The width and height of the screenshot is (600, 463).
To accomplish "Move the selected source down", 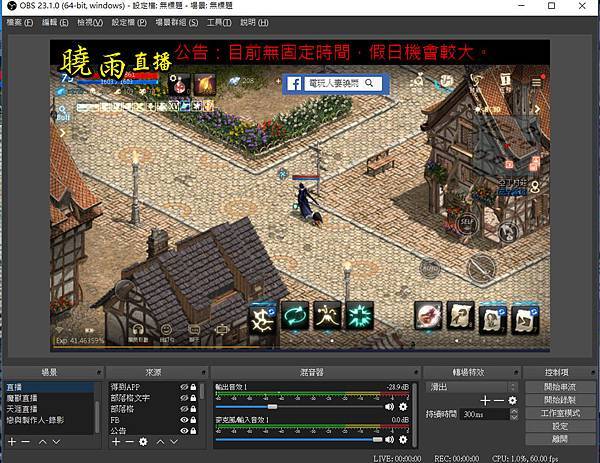I will (x=174, y=442).
